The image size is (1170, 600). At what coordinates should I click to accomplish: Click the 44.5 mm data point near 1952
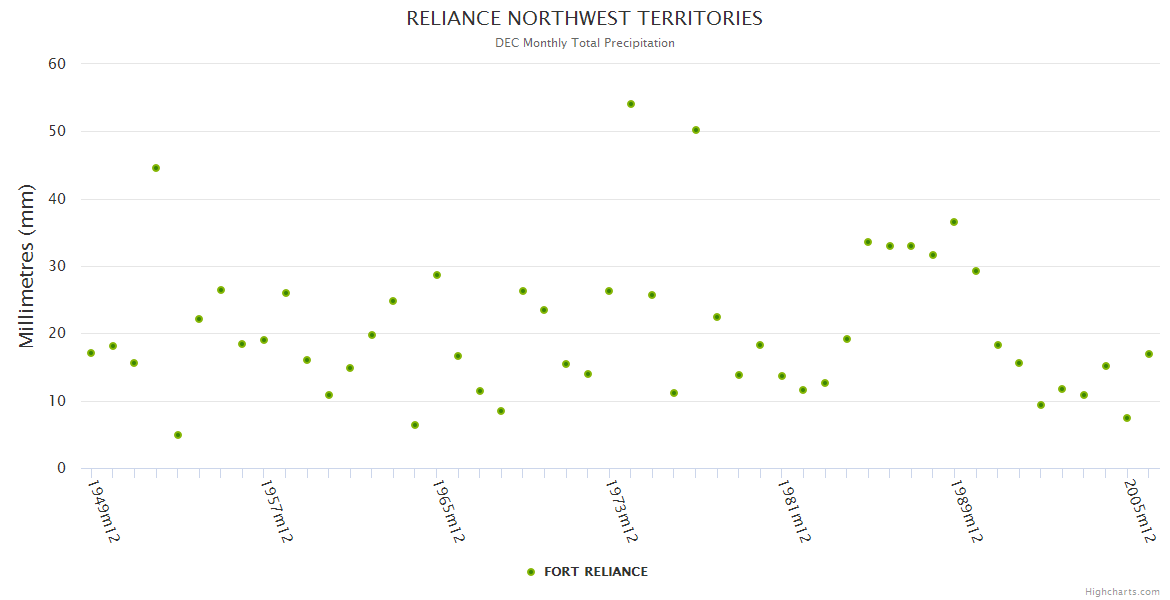point(156,168)
